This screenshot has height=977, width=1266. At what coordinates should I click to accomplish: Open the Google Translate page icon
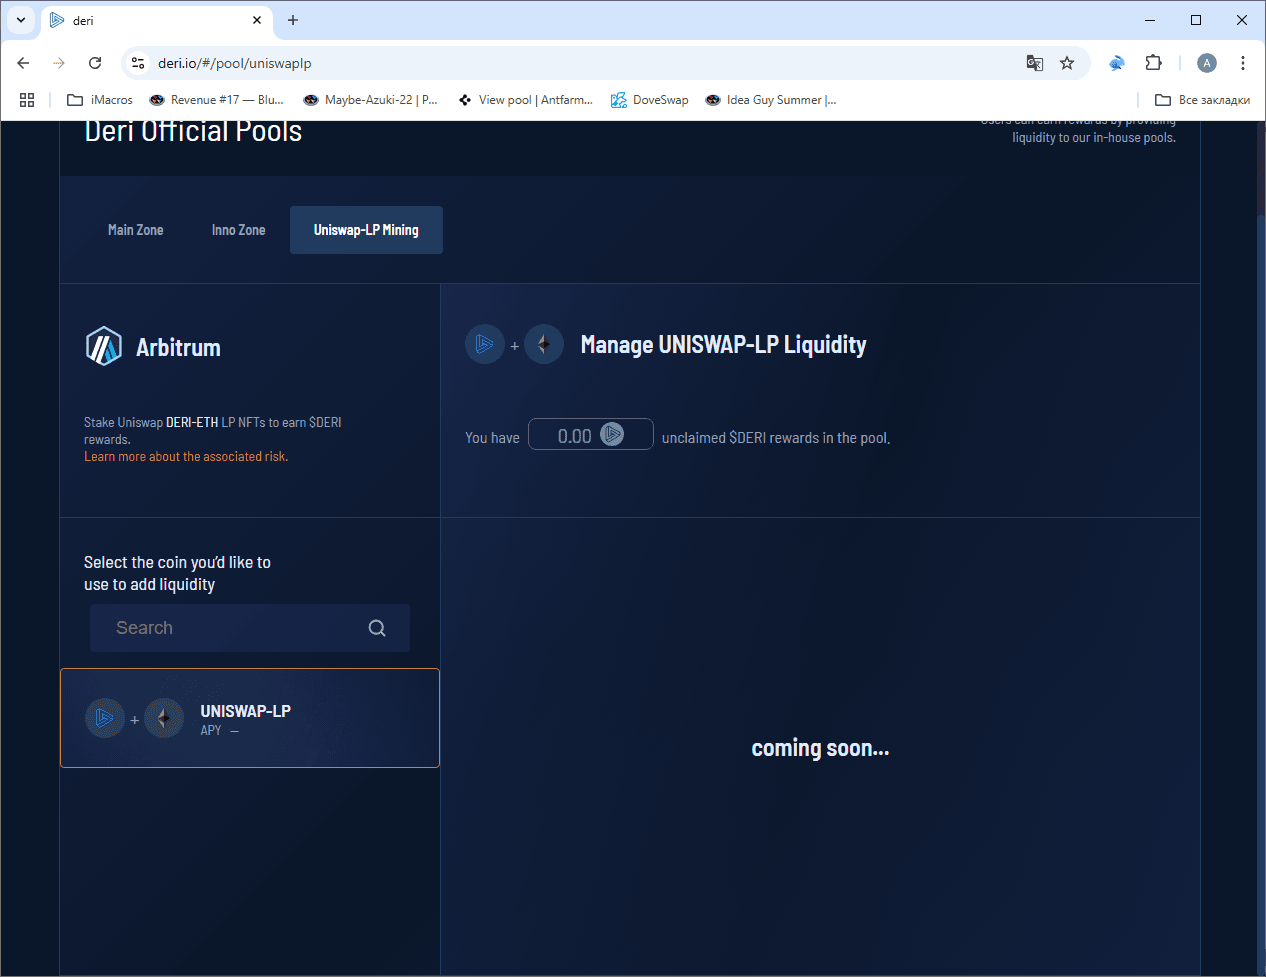click(1035, 63)
